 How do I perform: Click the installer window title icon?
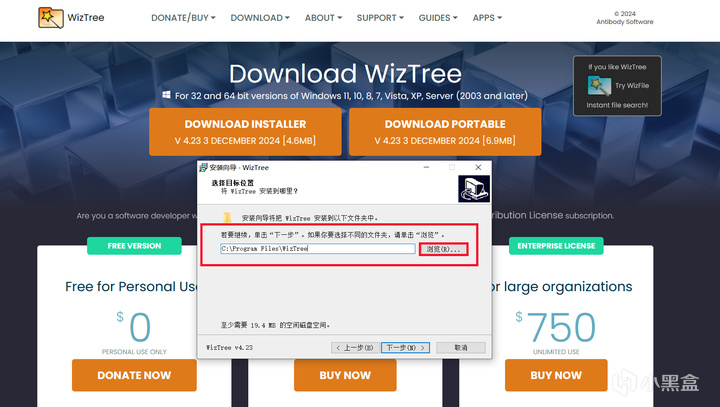[x=203, y=168]
